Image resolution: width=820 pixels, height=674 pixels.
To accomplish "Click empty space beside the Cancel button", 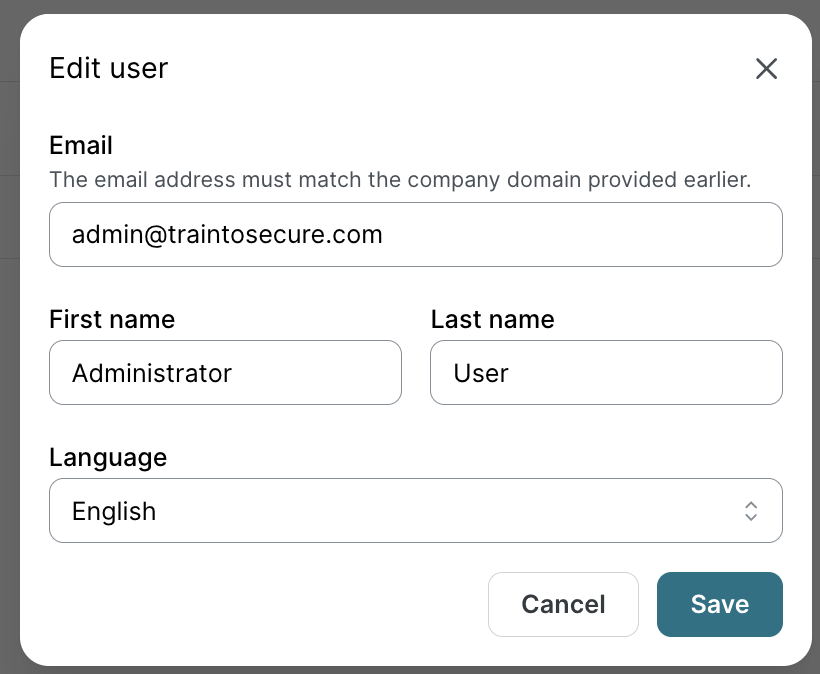I will (x=260, y=604).
